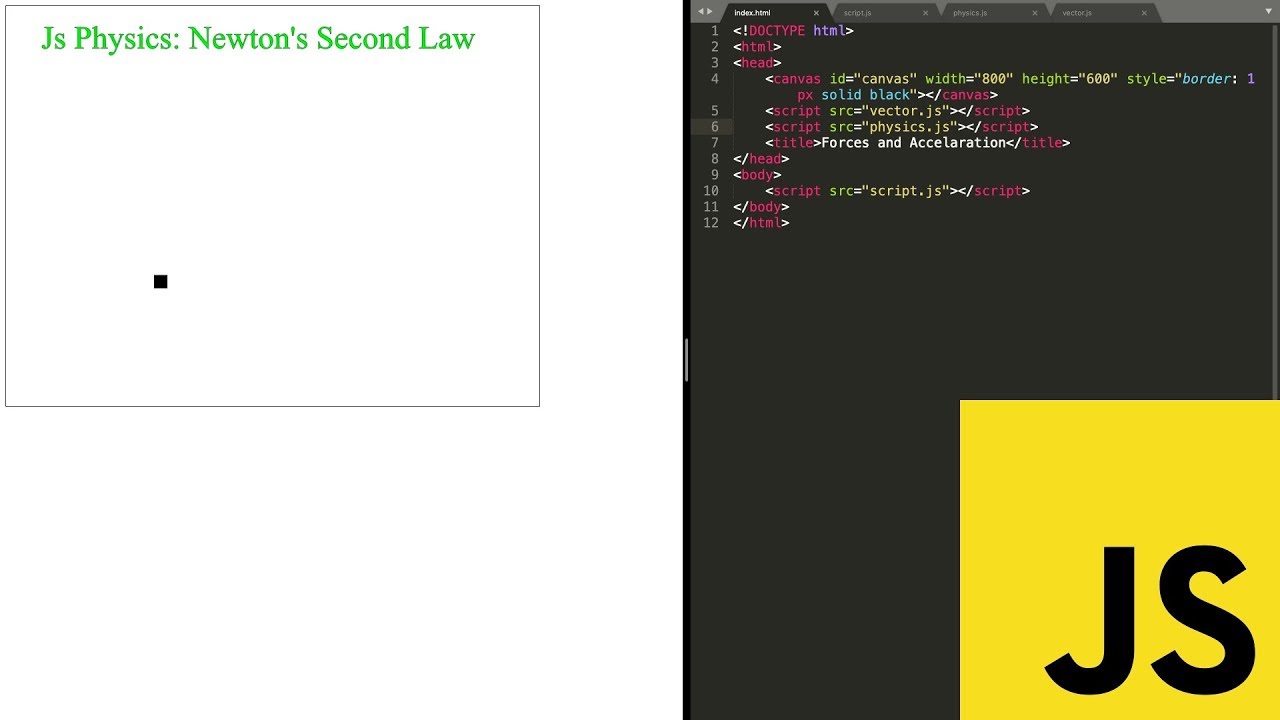Image resolution: width=1280 pixels, height=720 pixels.
Task: Click the editor vertical scrollbar
Action: tap(1276, 212)
